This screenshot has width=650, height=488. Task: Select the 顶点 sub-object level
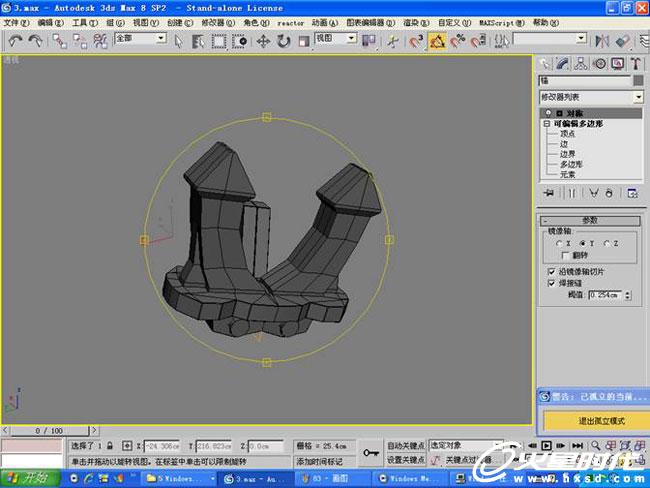tap(568, 134)
